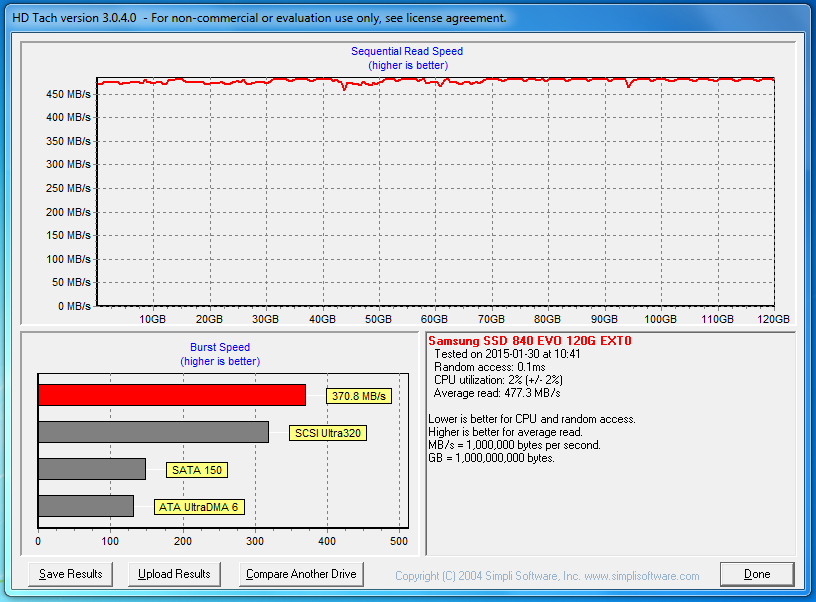
Task: Click the 90GB axis label
Action: point(604,319)
